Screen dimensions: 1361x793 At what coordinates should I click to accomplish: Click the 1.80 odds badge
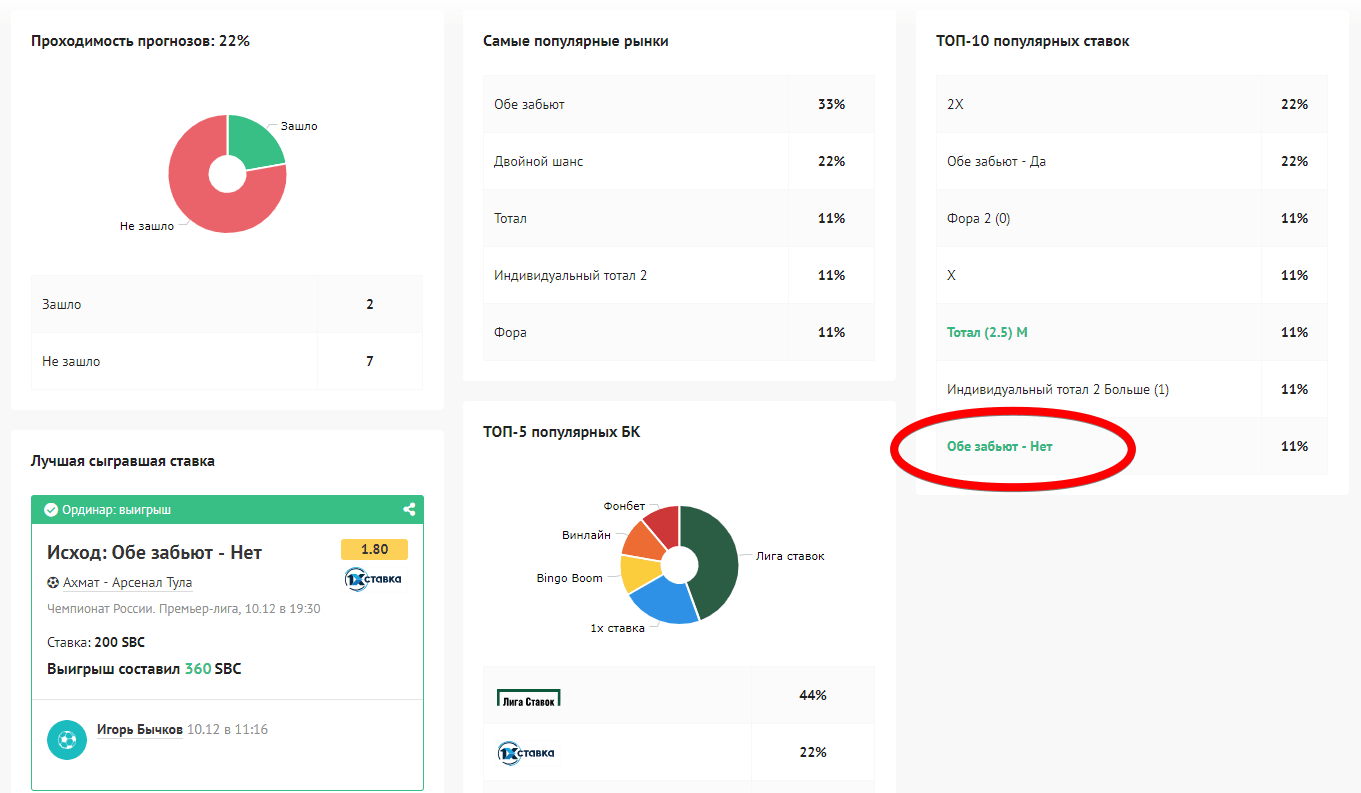point(374,549)
